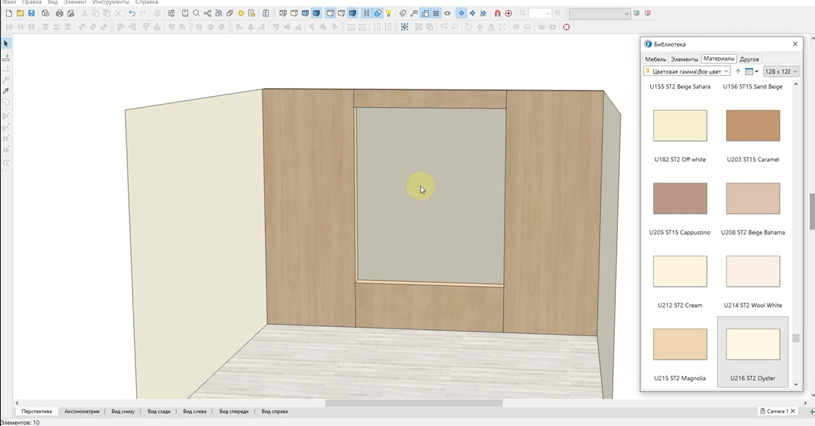Close the Библиотека panel
Viewport: 815px width, 426px height.
tap(795, 44)
